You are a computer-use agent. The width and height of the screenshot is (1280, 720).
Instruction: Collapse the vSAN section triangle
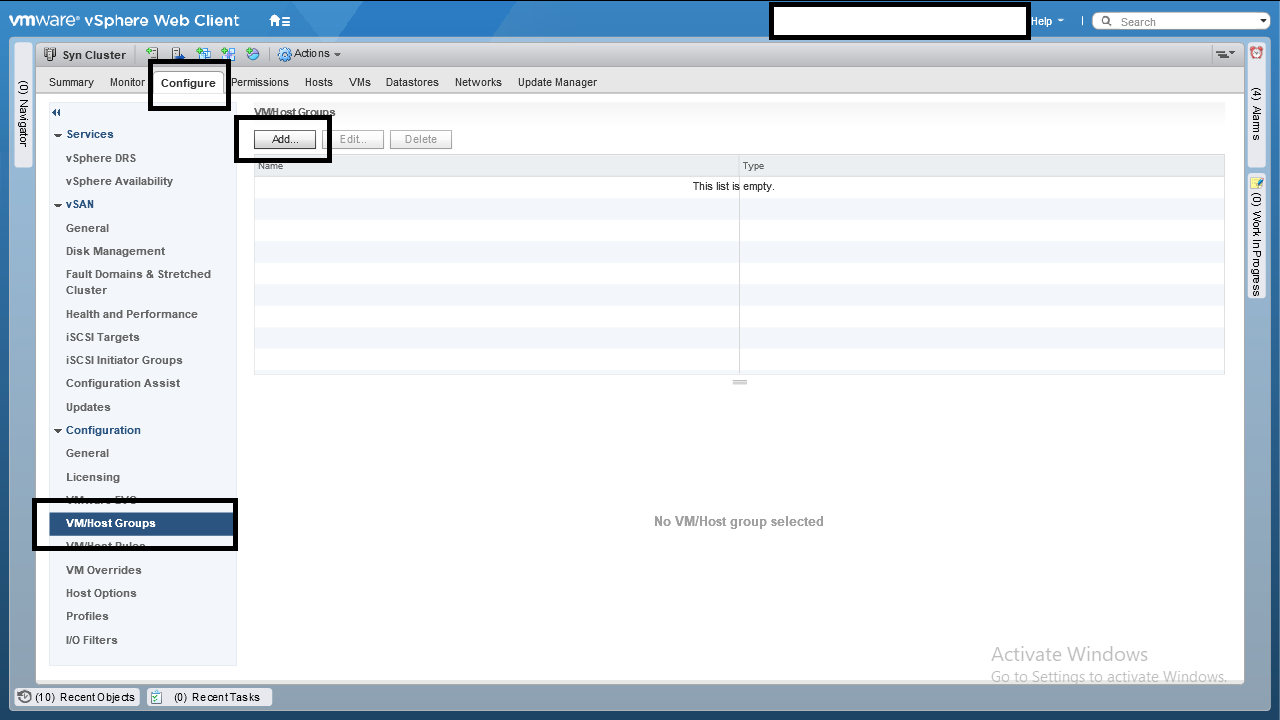pyautogui.click(x=58, y=205)
